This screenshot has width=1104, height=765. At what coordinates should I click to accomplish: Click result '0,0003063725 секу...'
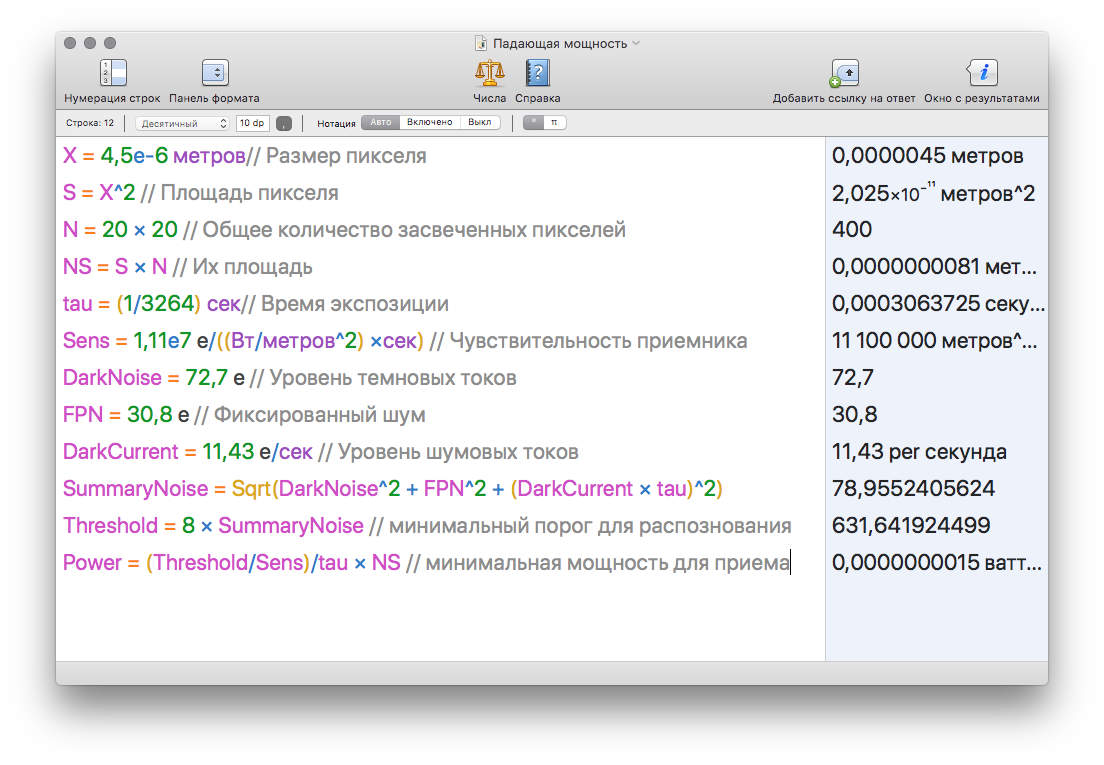938,303
